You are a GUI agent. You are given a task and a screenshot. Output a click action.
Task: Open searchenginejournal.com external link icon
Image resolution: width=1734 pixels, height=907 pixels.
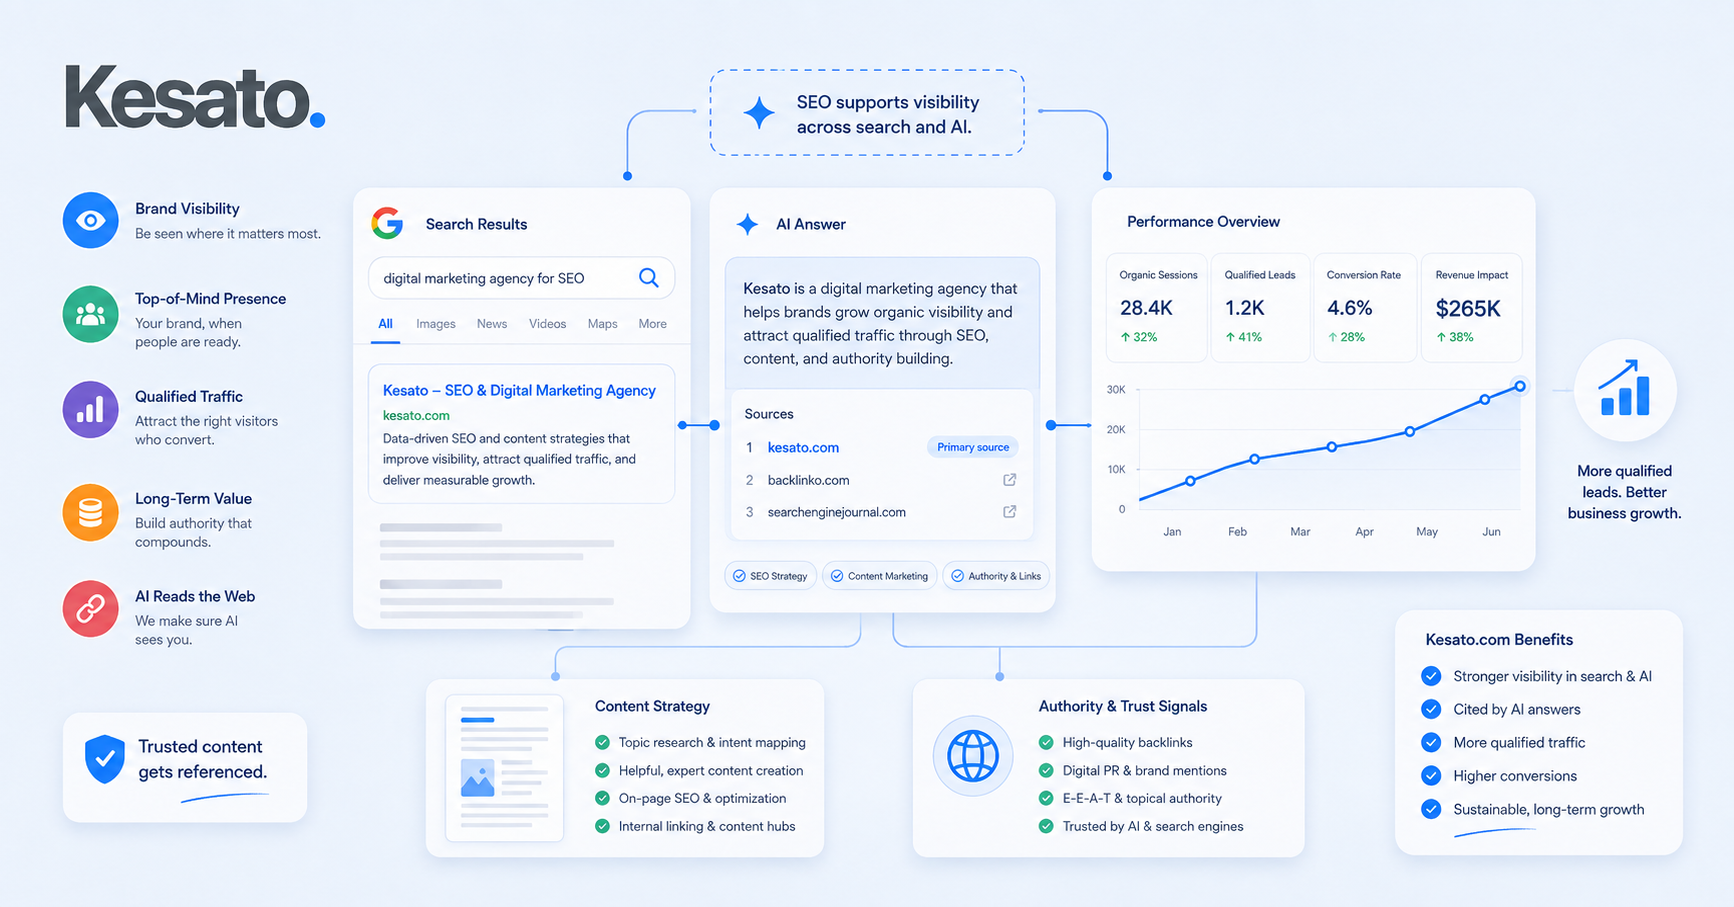1010,512
